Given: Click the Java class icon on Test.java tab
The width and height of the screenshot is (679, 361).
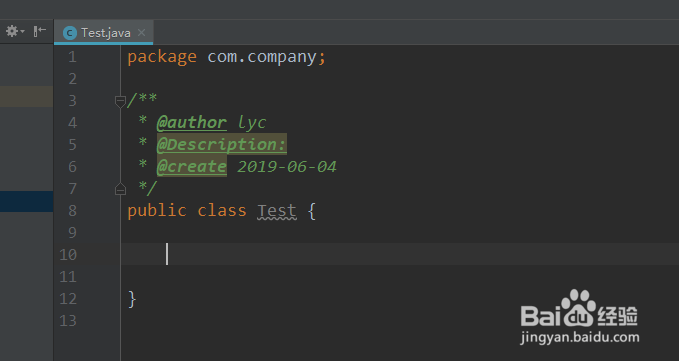Looking at the screenshot, I should coord(70,33).
